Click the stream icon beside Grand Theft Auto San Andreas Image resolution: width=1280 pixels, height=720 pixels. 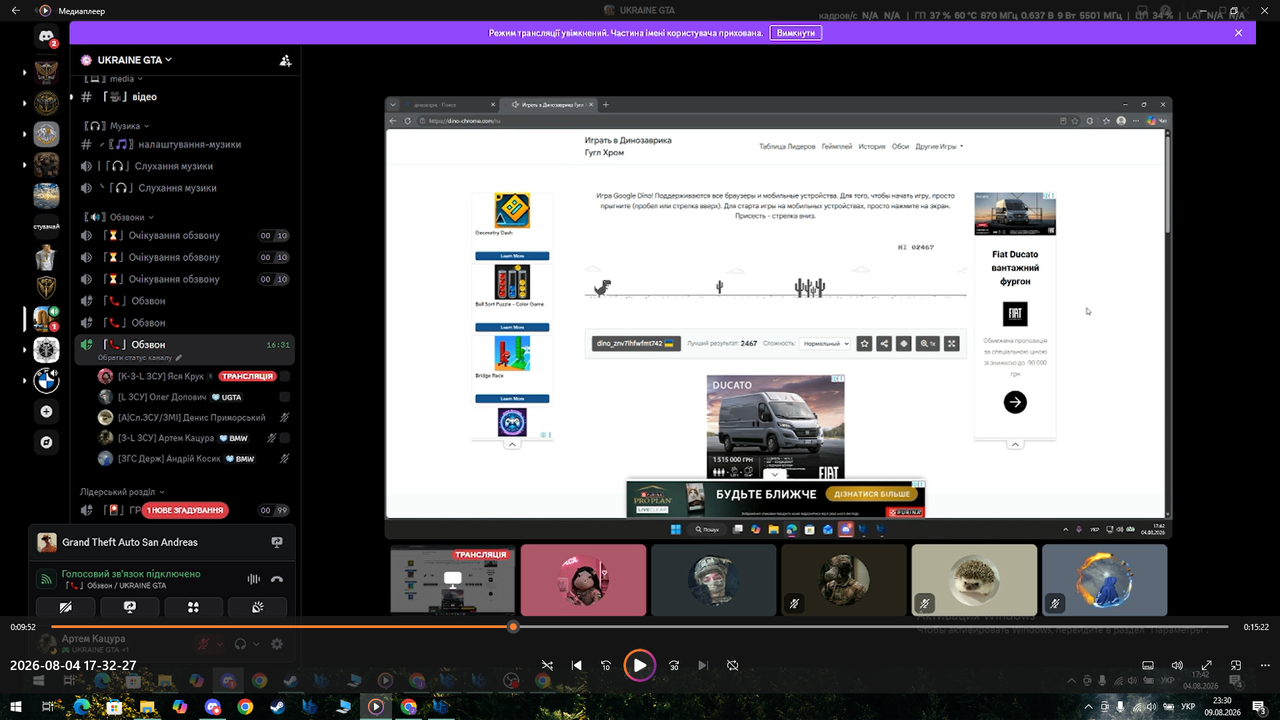click(276, 542)
